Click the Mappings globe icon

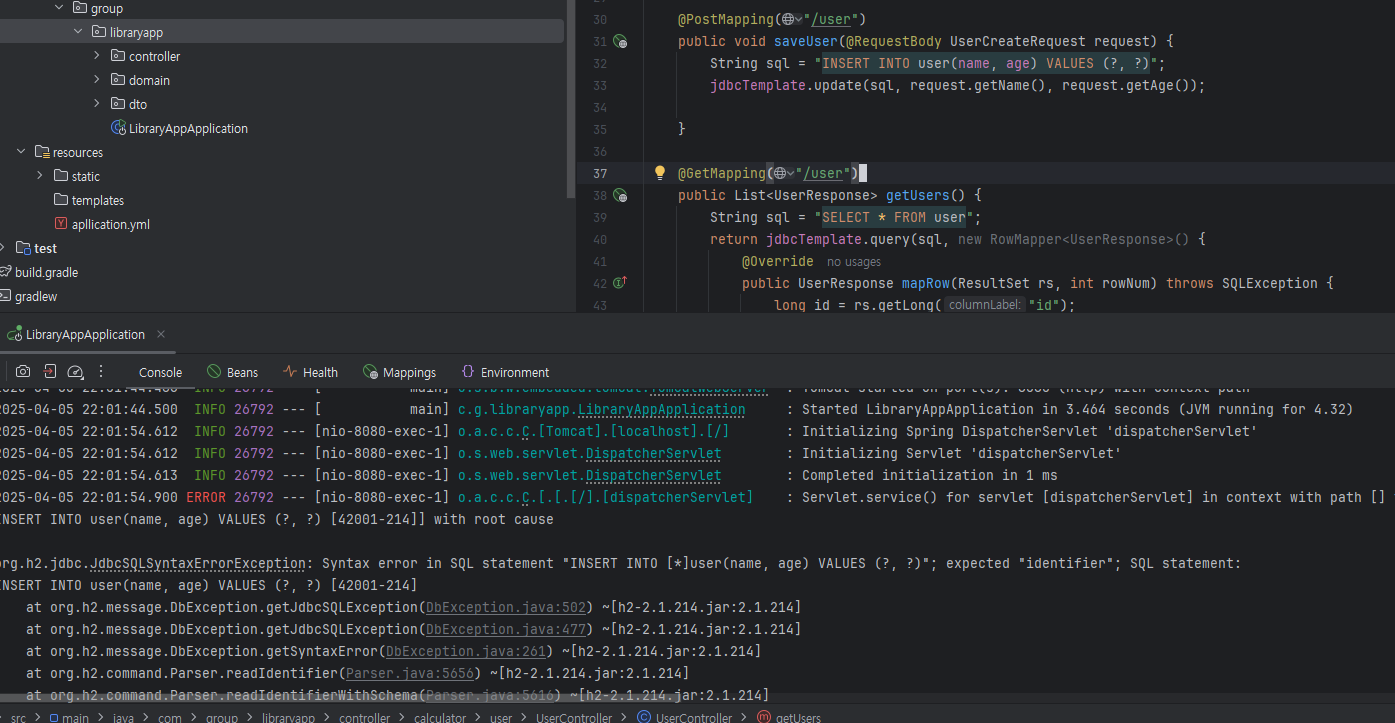(x=370, y=372)
